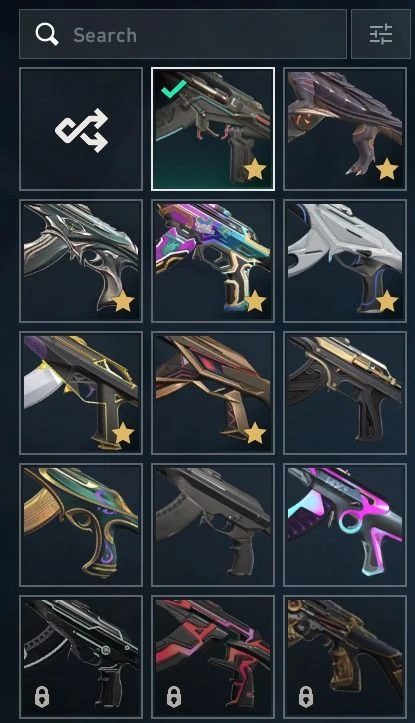Click the lock icon on the gold-ornate skin
Image resolution: width=415 pixels, height=723 pixels.
[x=306, y=696]
